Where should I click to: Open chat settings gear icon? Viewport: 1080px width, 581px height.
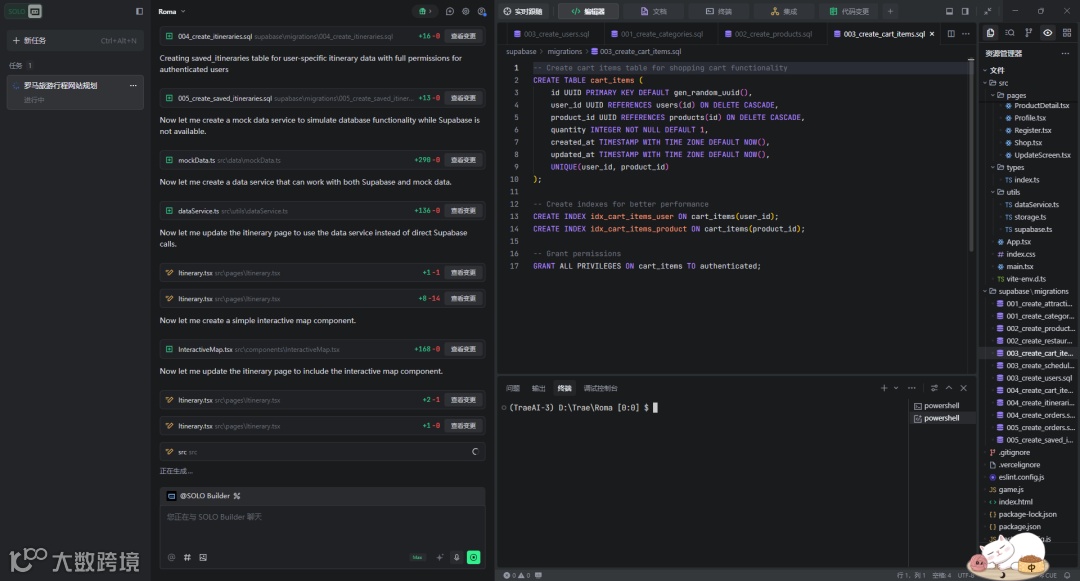pos(465,11)
